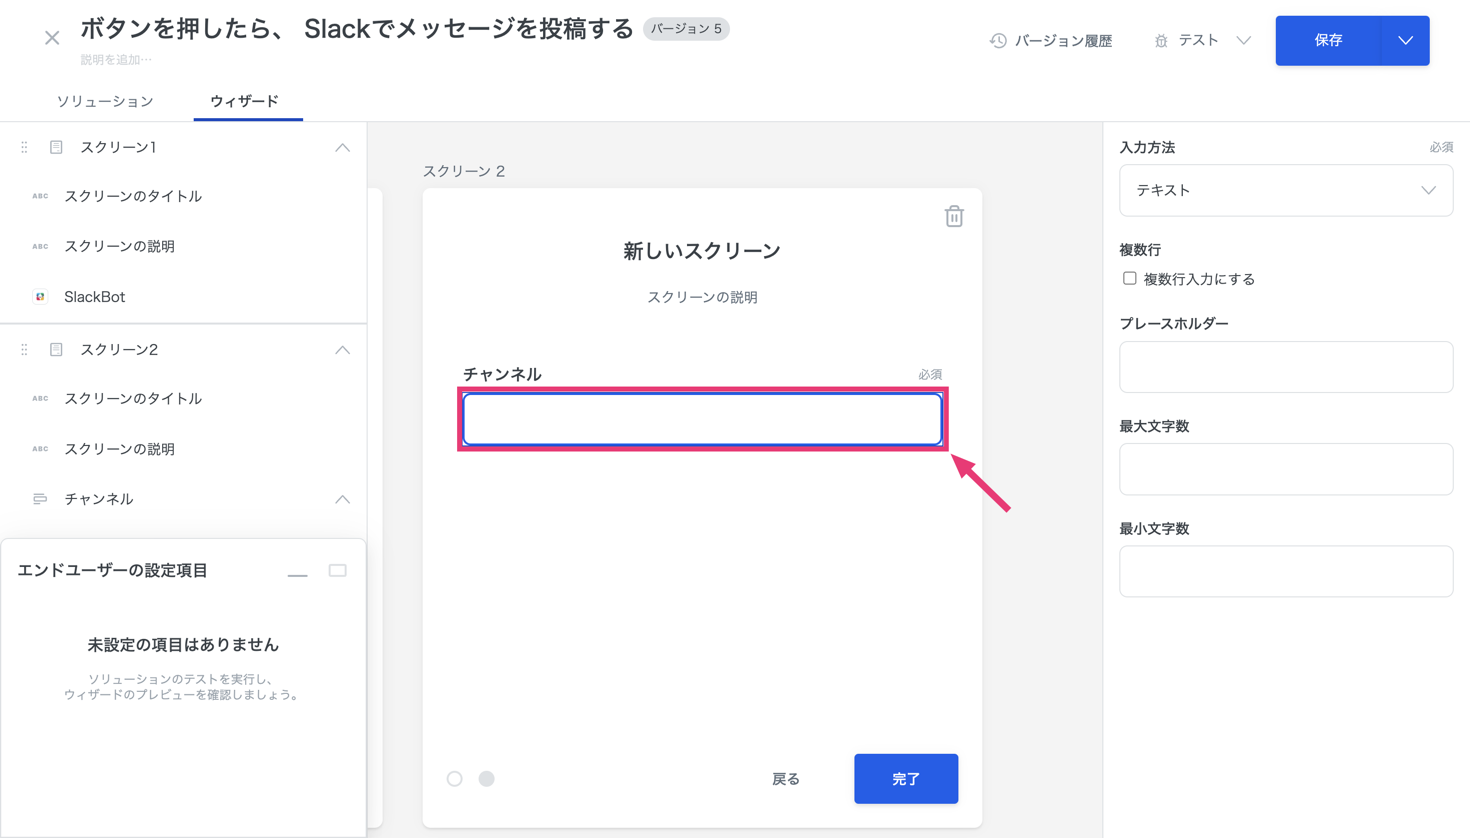Enable the 複数行入力にする checkbox
Image resolution: width=1470 pixels, height=838 pixels.
coord(1129,279)
